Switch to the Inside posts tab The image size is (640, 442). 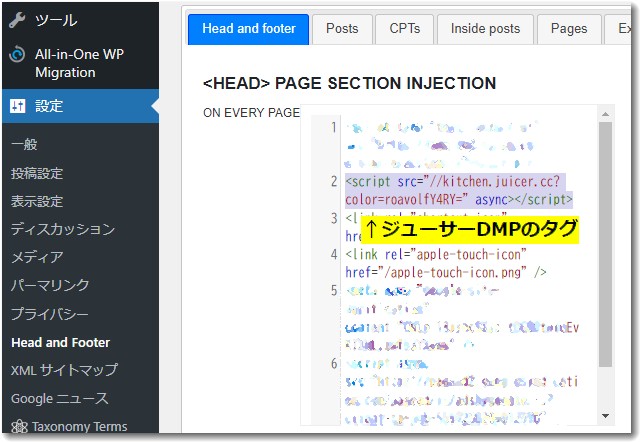click(485, 29)
